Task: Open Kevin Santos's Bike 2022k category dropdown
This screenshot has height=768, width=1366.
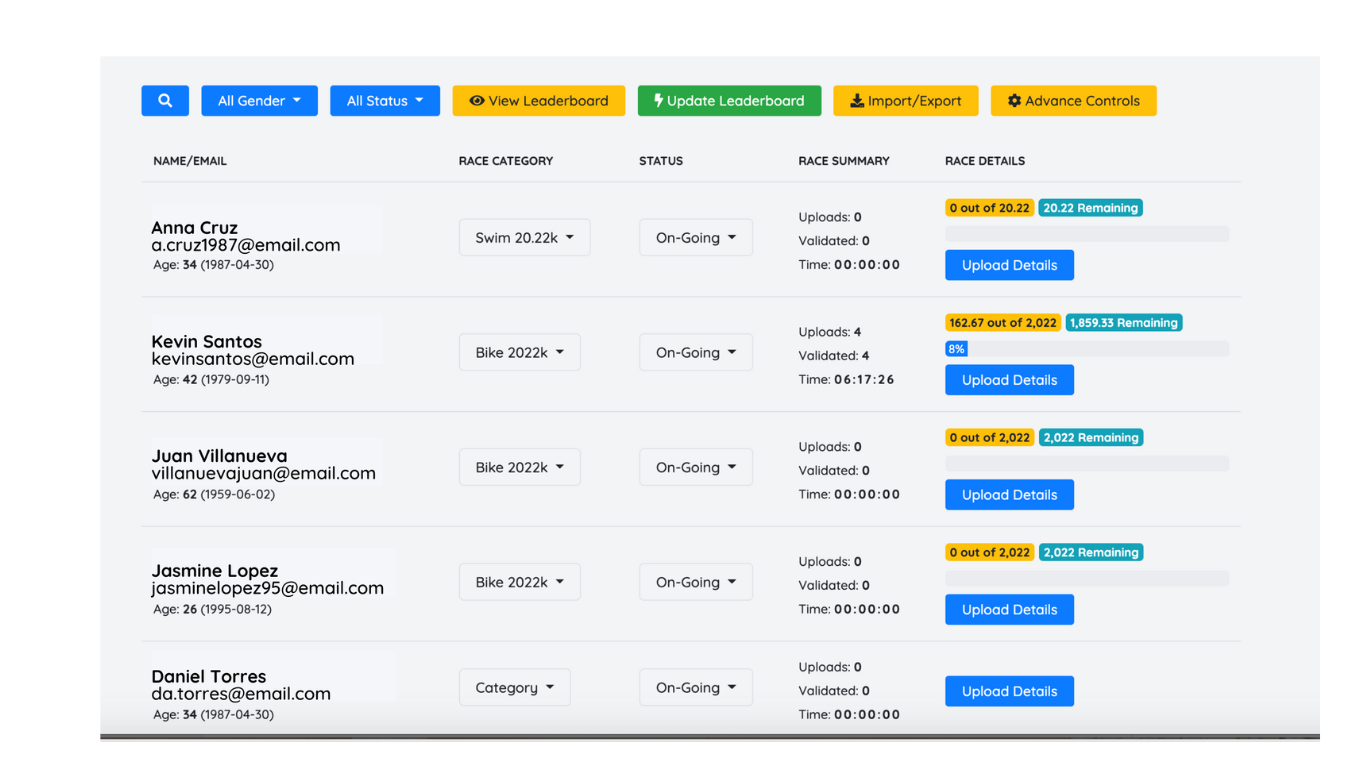Action: pyautogui.click(x=520, y=353)
